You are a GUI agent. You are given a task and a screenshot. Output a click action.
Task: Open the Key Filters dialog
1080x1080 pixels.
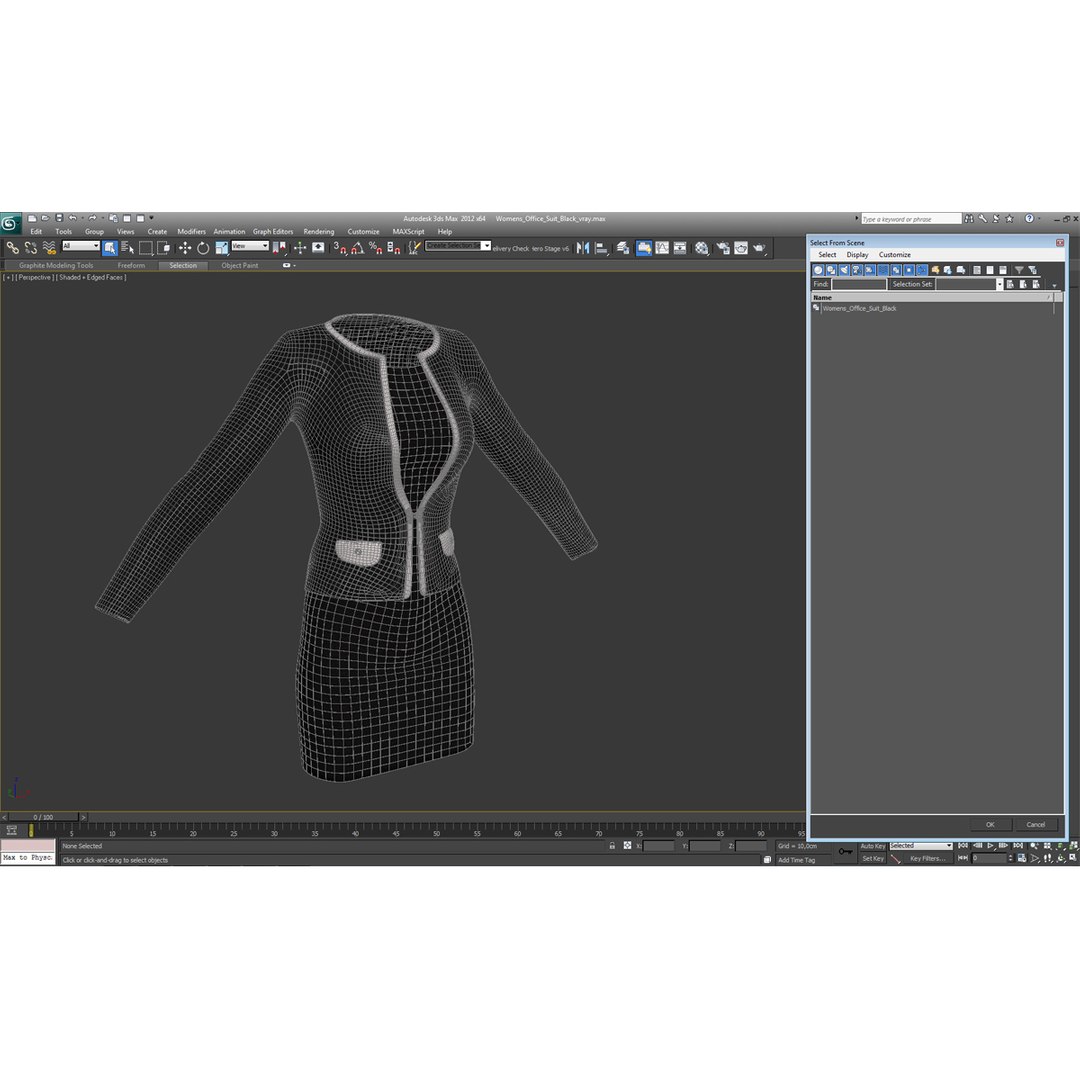coord(927,858)
